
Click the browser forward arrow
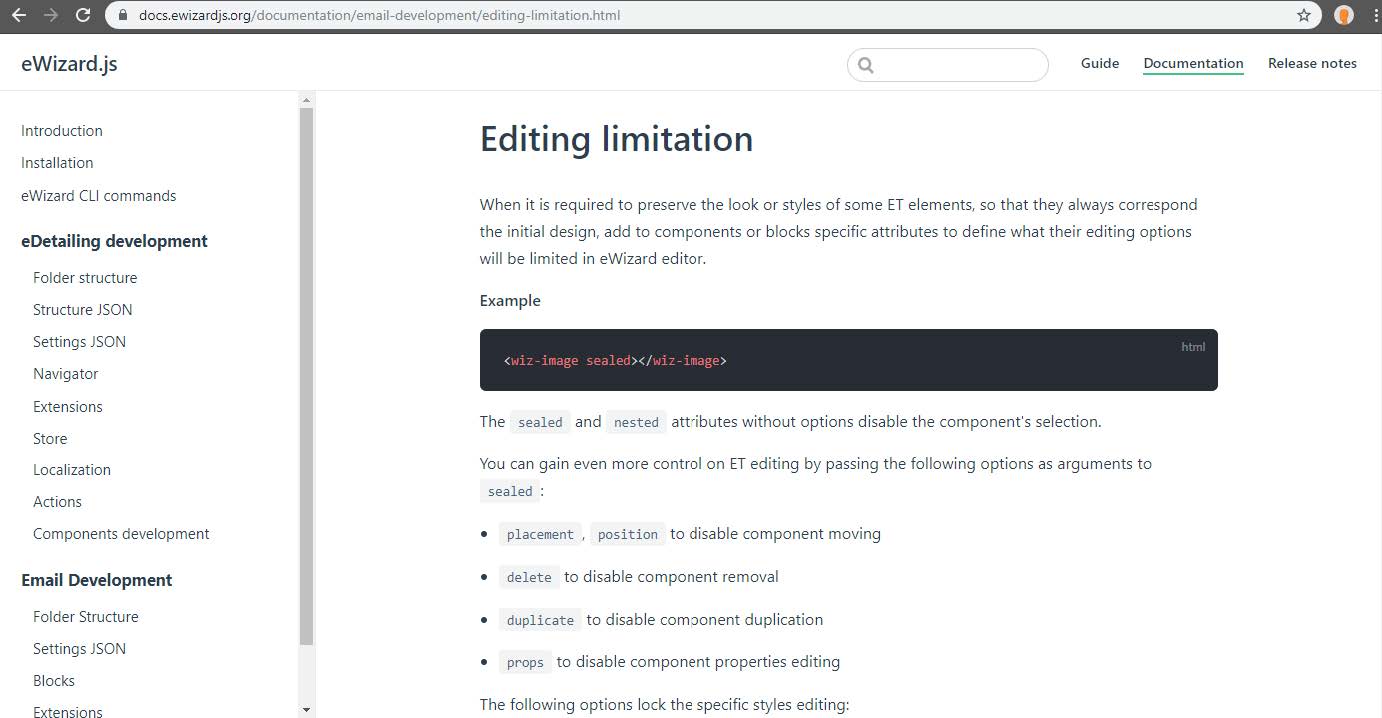click(51, 15)
